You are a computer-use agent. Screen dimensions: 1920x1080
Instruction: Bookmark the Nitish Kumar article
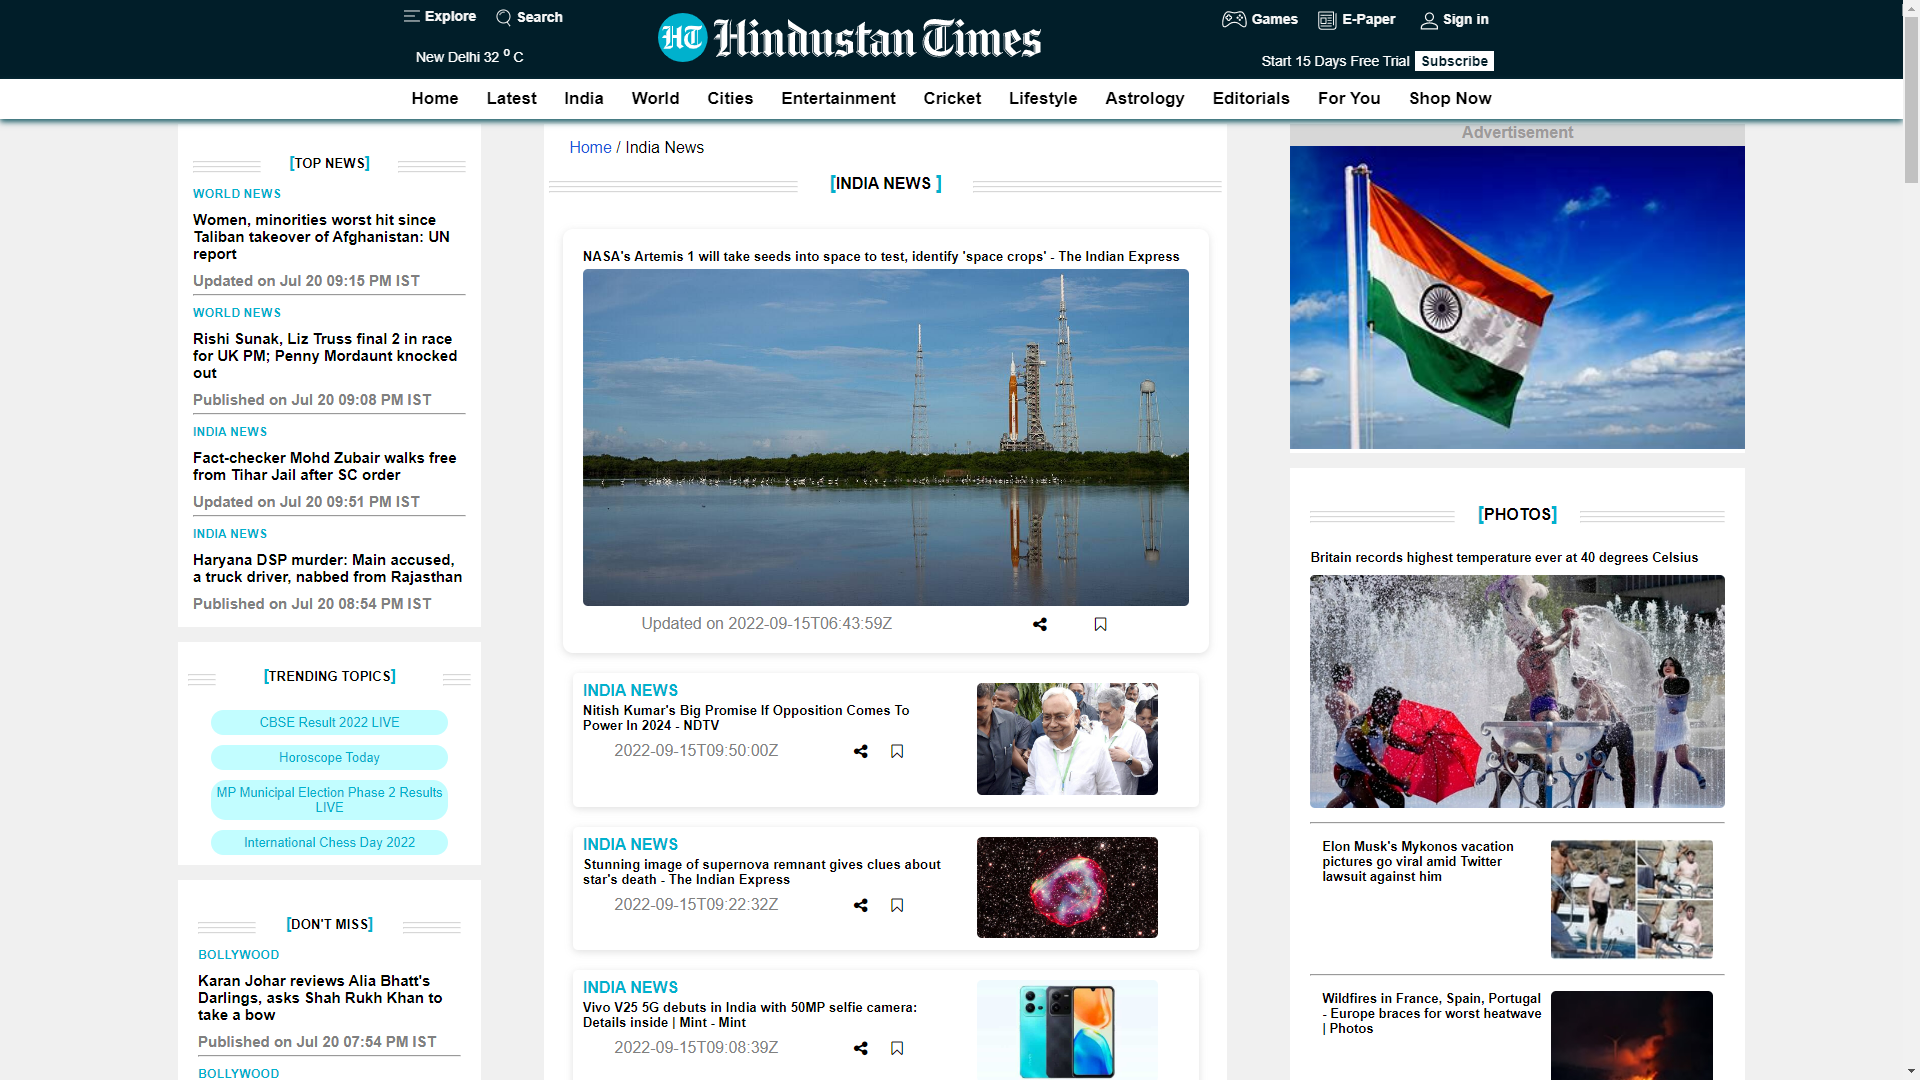pos(897,751)
